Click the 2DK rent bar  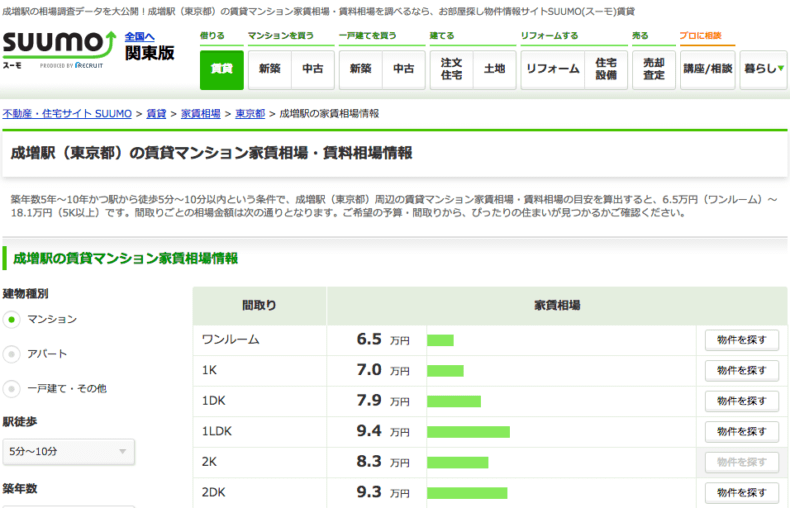point(467,493)
